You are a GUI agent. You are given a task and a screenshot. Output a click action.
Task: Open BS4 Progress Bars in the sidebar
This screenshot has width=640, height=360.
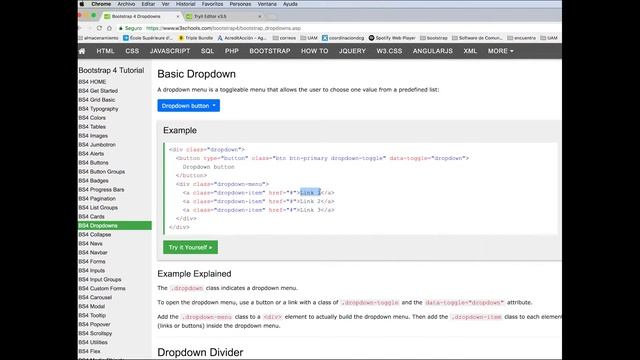[x=101, y=189]
